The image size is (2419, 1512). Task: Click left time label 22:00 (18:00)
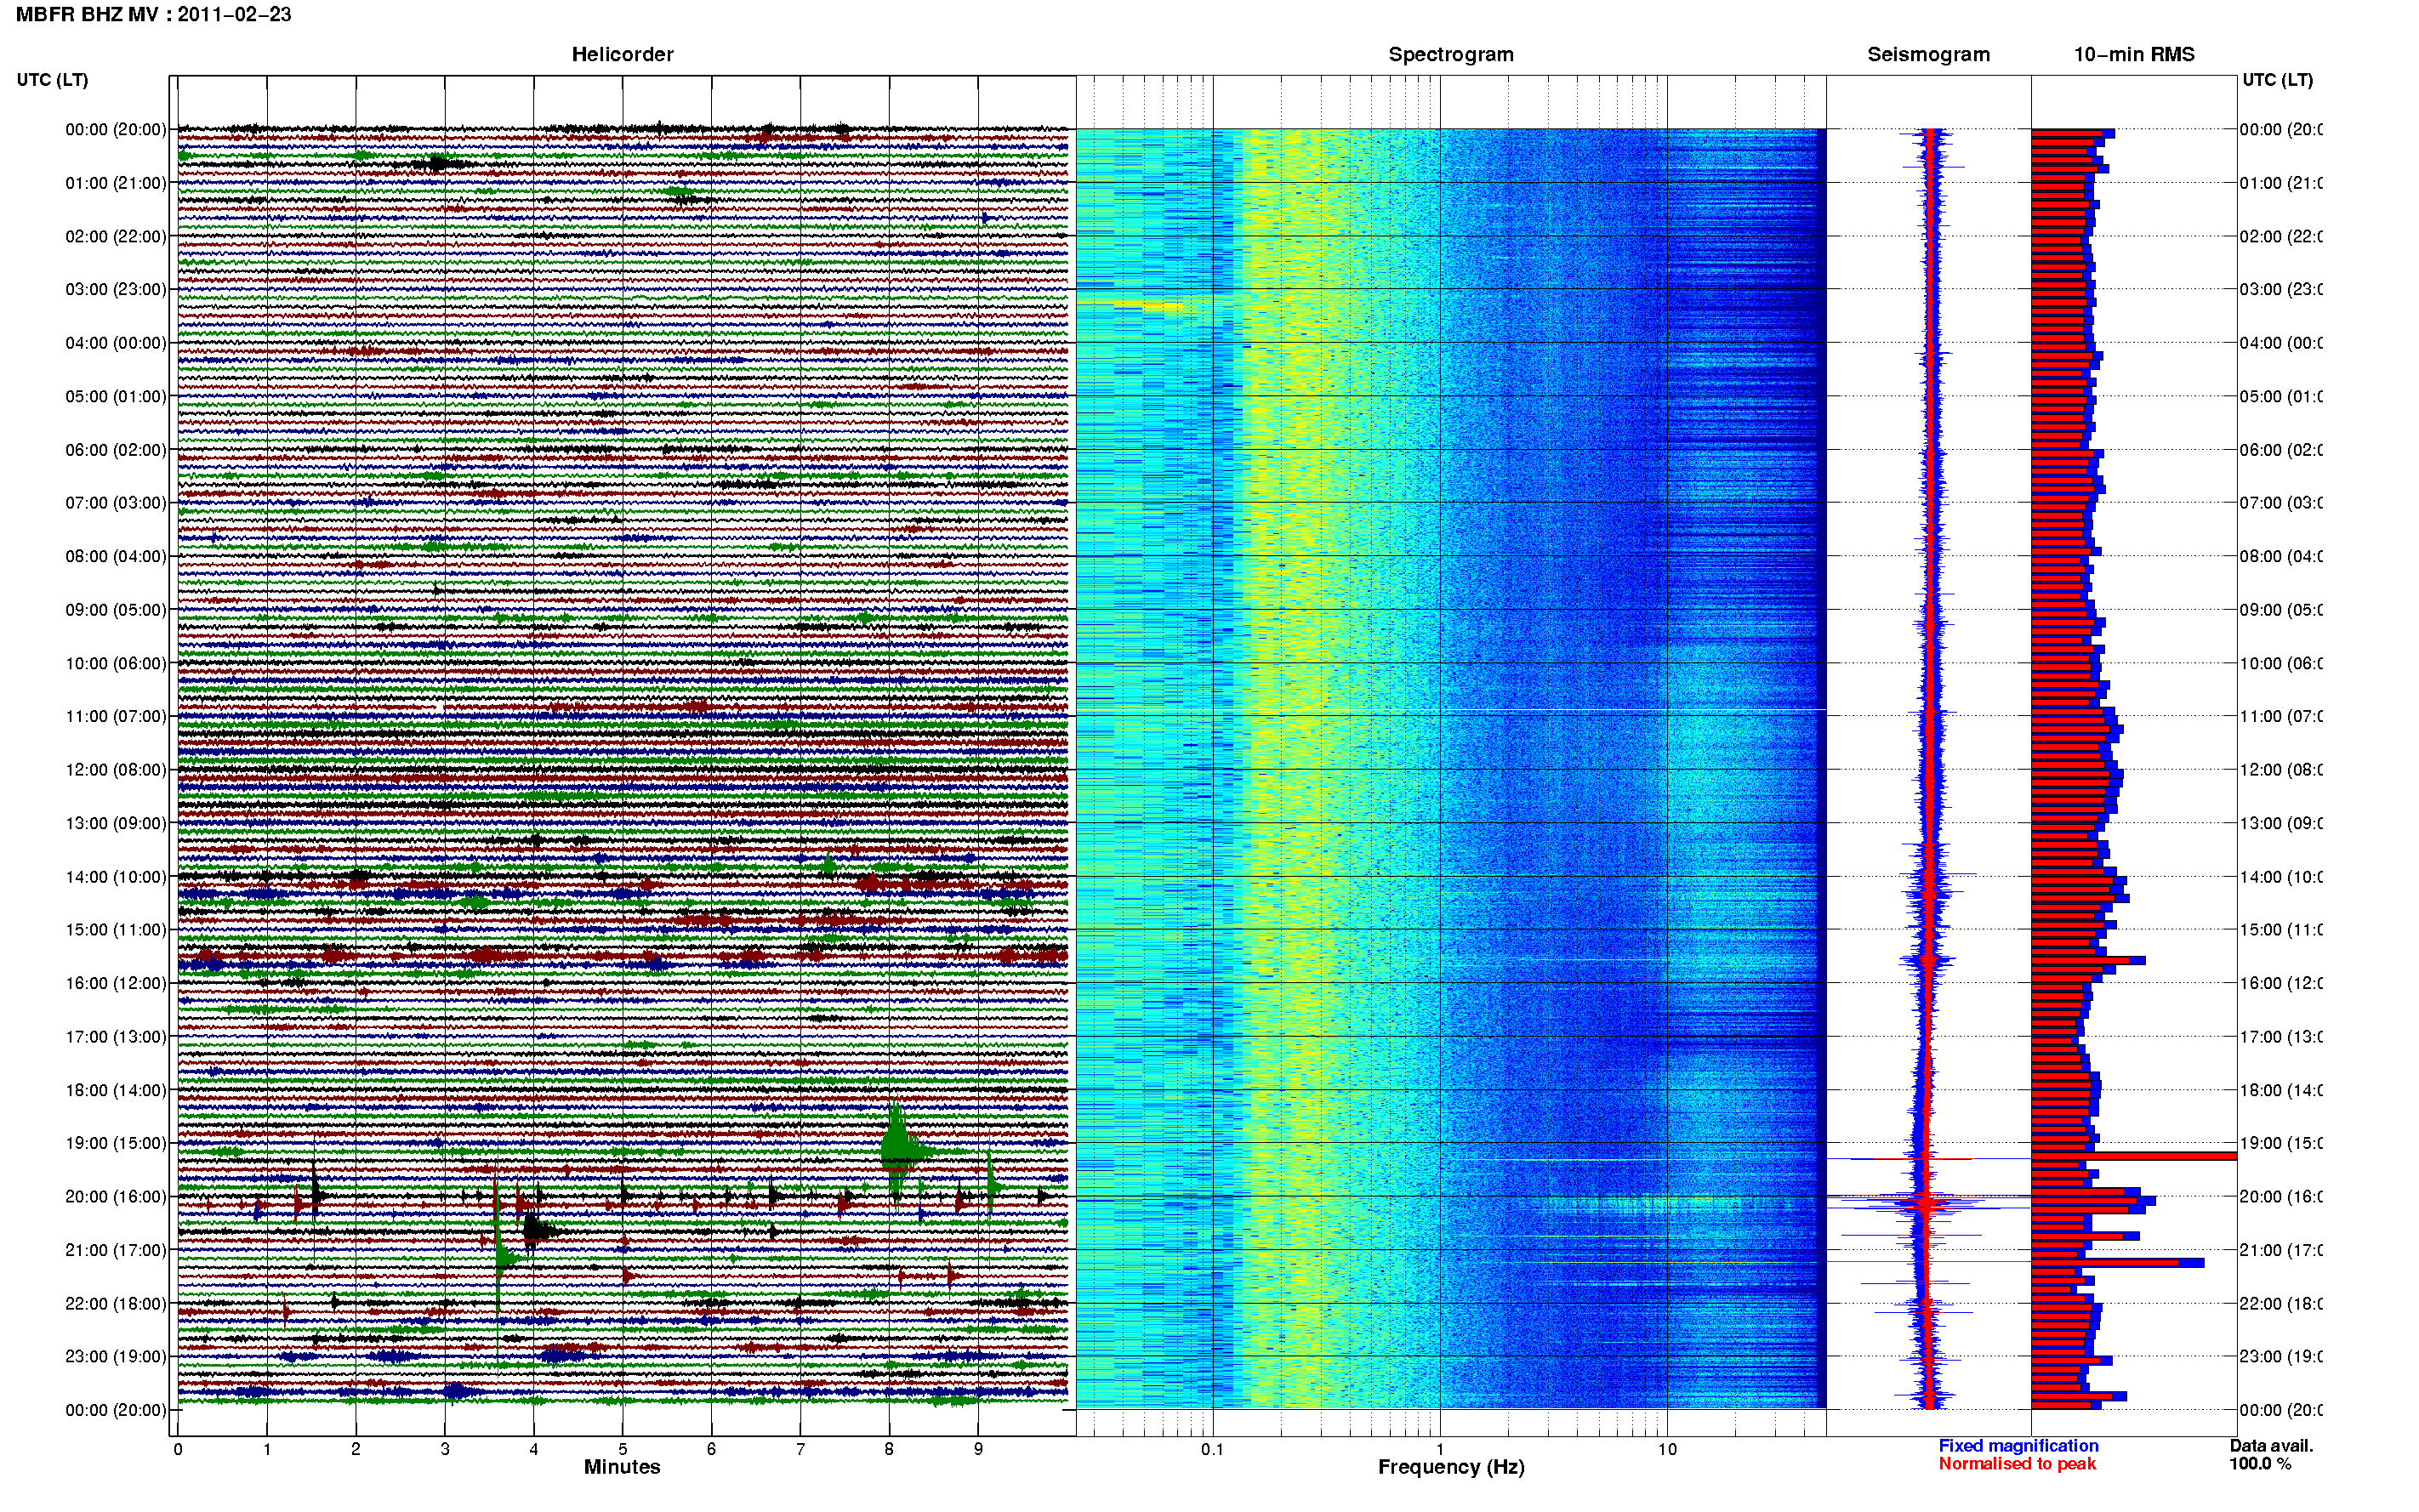click(116, 1304)
